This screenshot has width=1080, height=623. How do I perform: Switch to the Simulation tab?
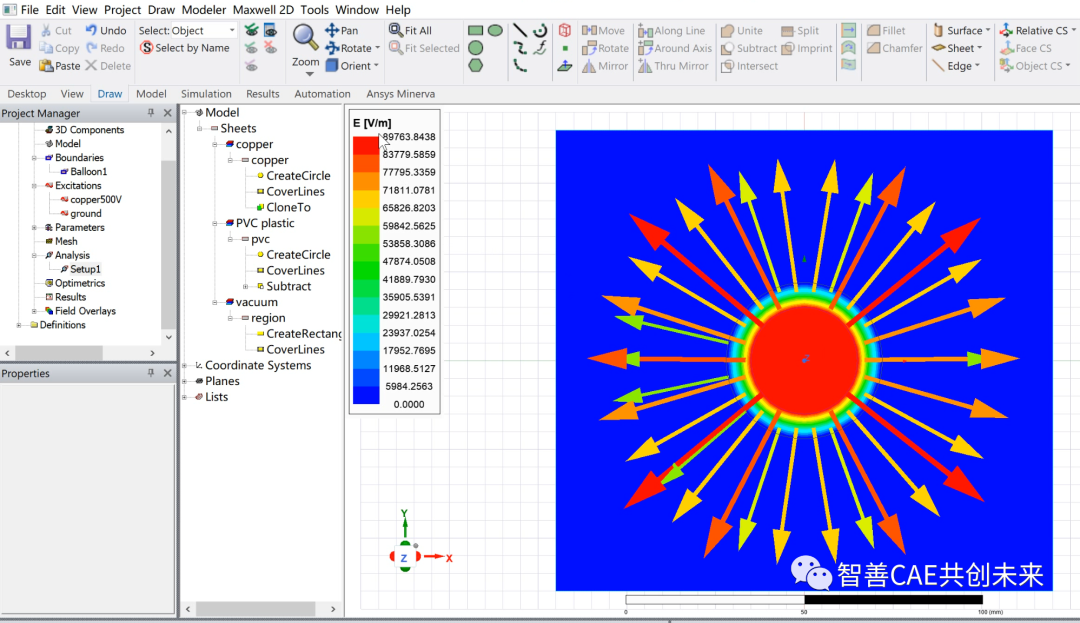(206, 93)
